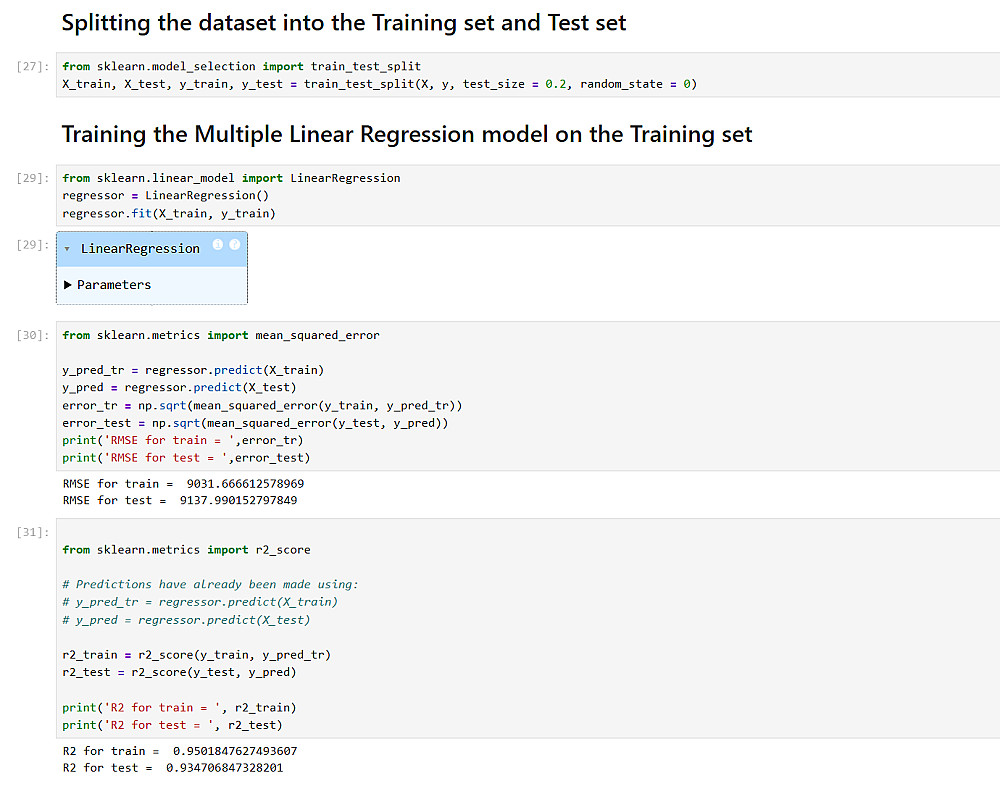Click the 'Training the Multiple Linear Regression' heading
The height and width of the screenshot is (794, 1000).
coord(407,134)
